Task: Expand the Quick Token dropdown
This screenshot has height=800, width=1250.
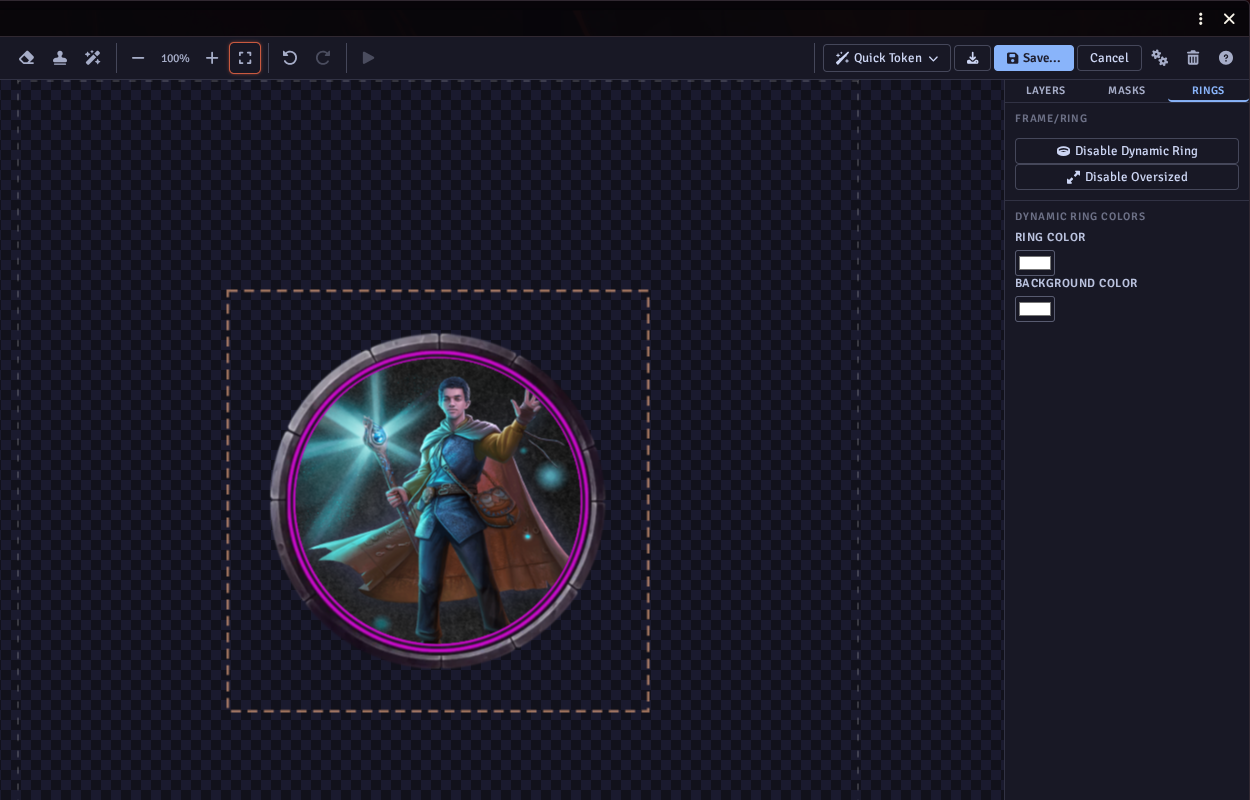Action: (887, 58)
